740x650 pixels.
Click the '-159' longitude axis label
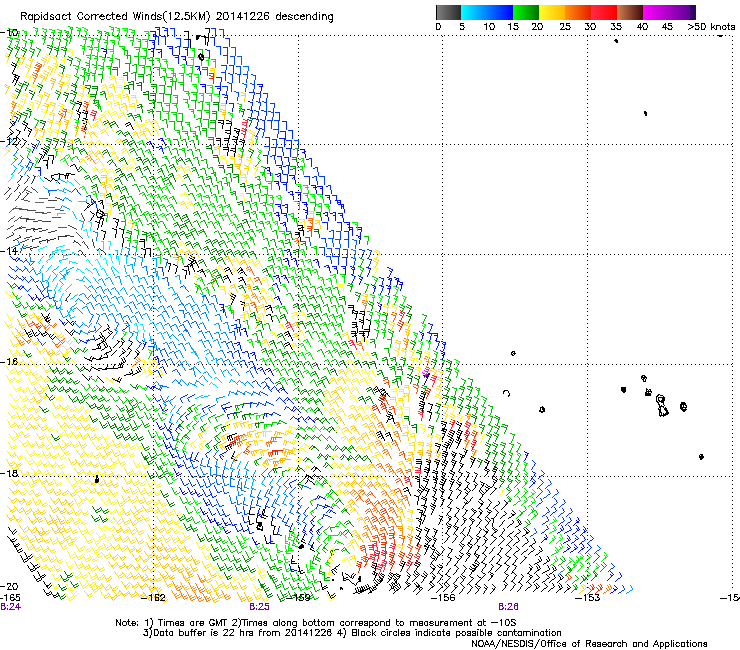(x=299, y=598)
